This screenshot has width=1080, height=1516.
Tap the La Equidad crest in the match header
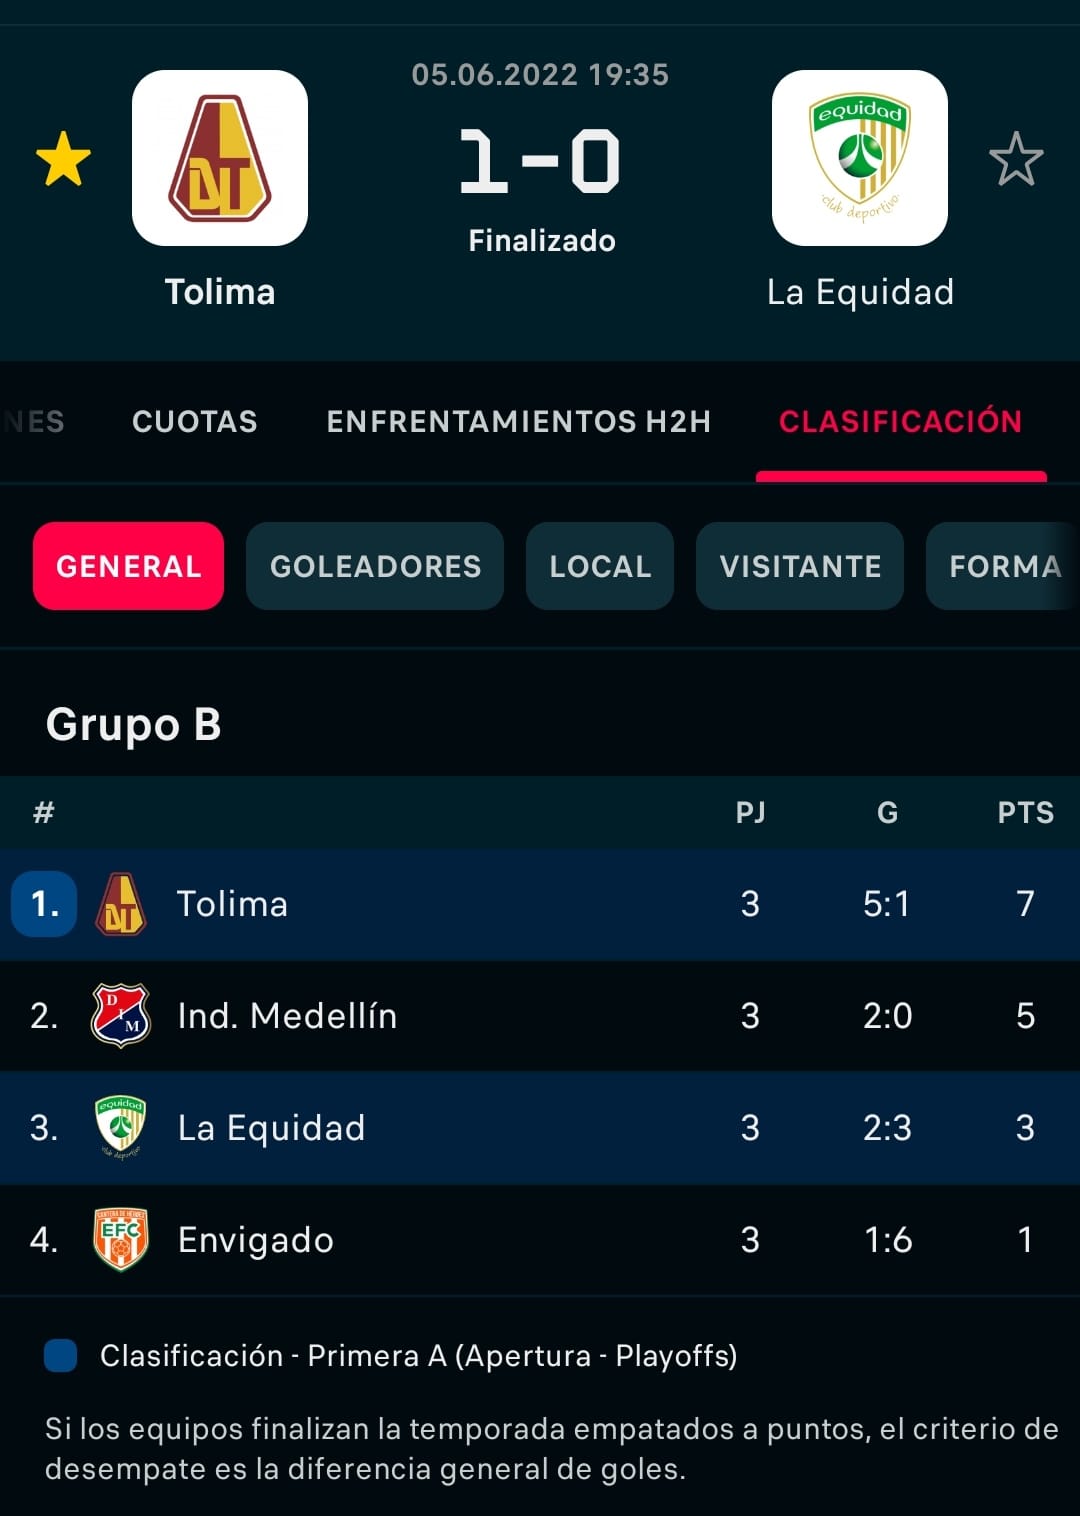pyautogui.click(x=860, y=158)
